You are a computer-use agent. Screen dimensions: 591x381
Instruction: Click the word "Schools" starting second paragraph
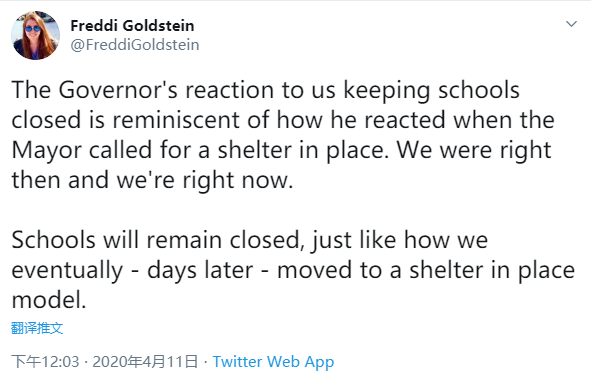click(53, 240)
